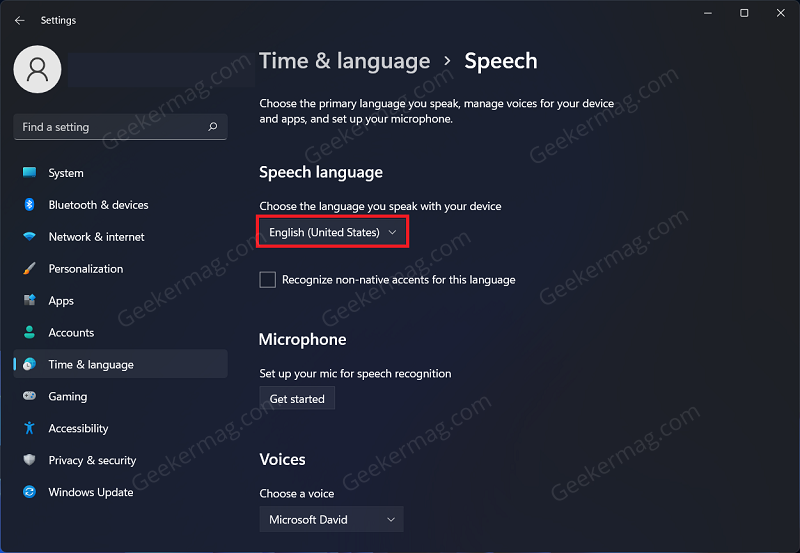Open System settings
This screenshot has height=553, width=800.
point(120,173)
